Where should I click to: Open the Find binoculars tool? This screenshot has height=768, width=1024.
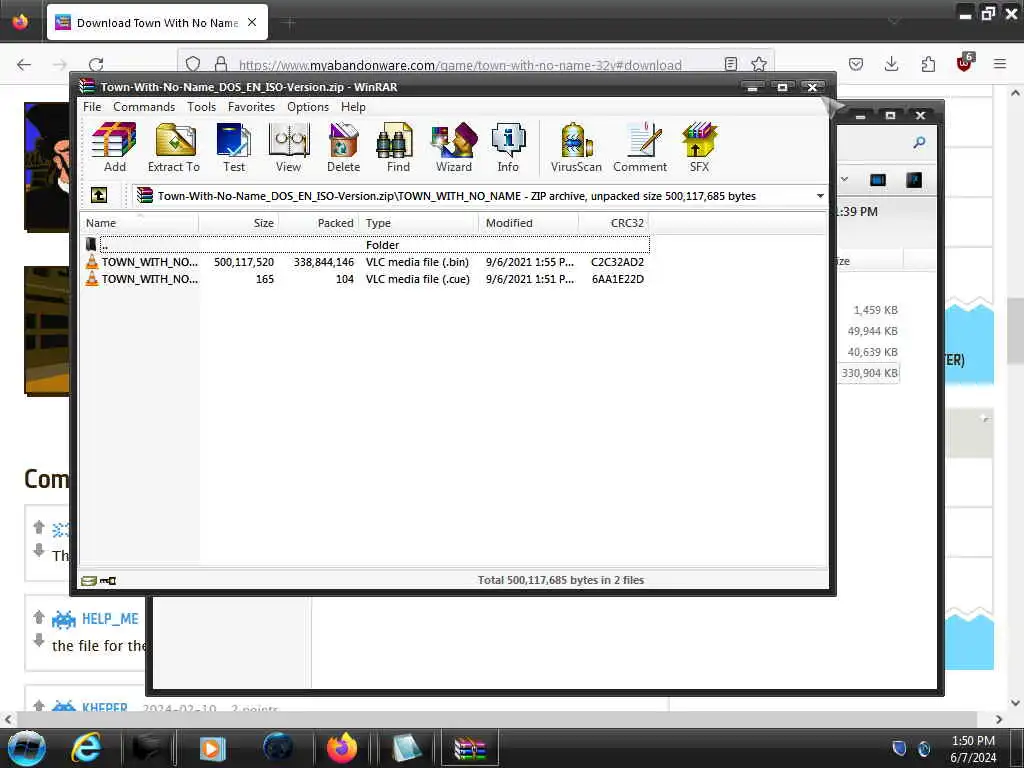click(397, 147)
